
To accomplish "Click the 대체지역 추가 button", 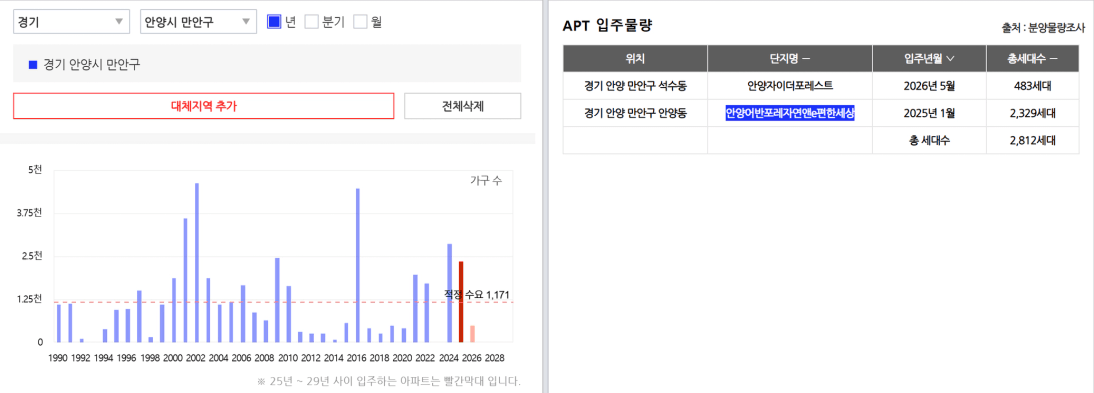I will 204,106.
